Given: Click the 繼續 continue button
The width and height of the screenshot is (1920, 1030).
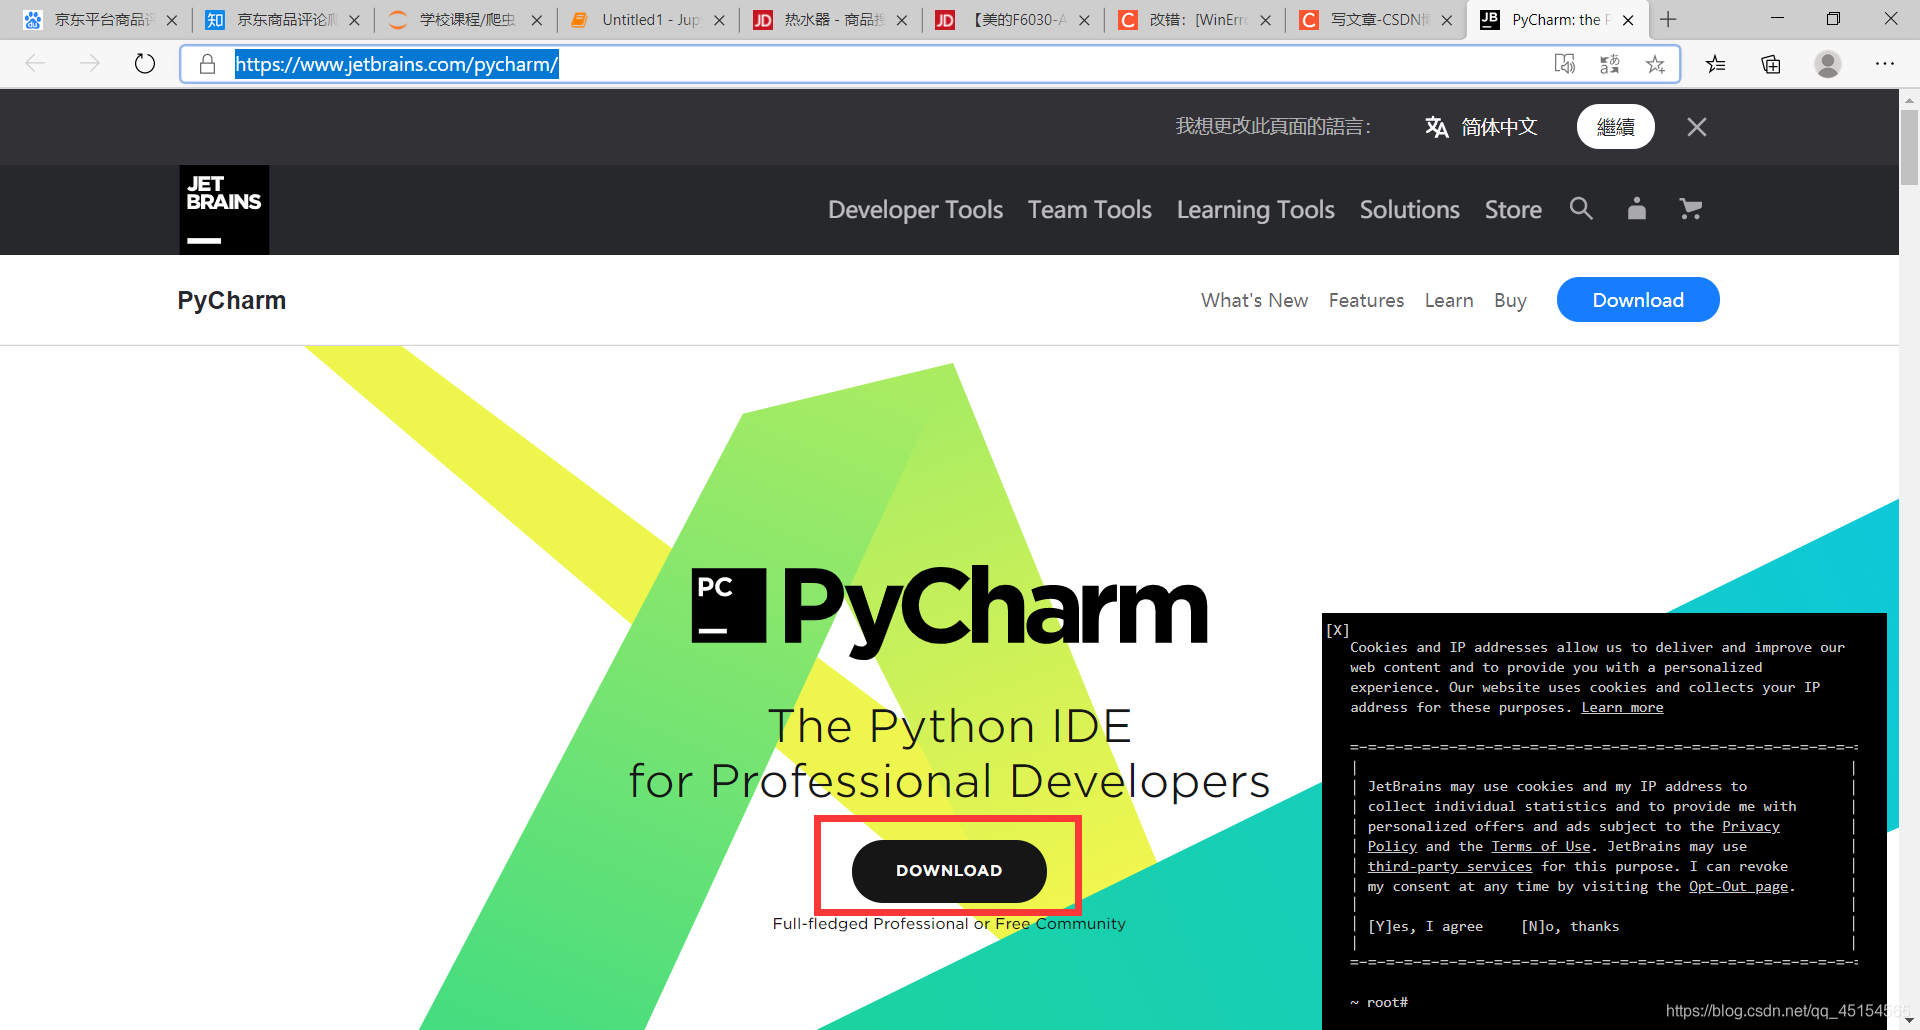Looking at the screenshot, I should (1616, 127).
